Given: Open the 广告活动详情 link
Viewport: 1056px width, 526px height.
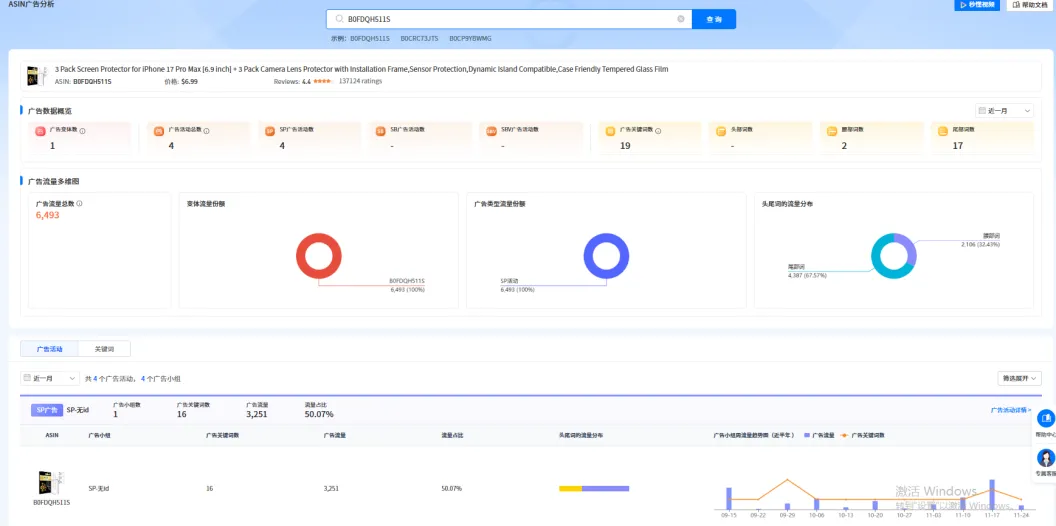Looking at the screenshot, I should pyautogui.click(x=1011, y=410).
